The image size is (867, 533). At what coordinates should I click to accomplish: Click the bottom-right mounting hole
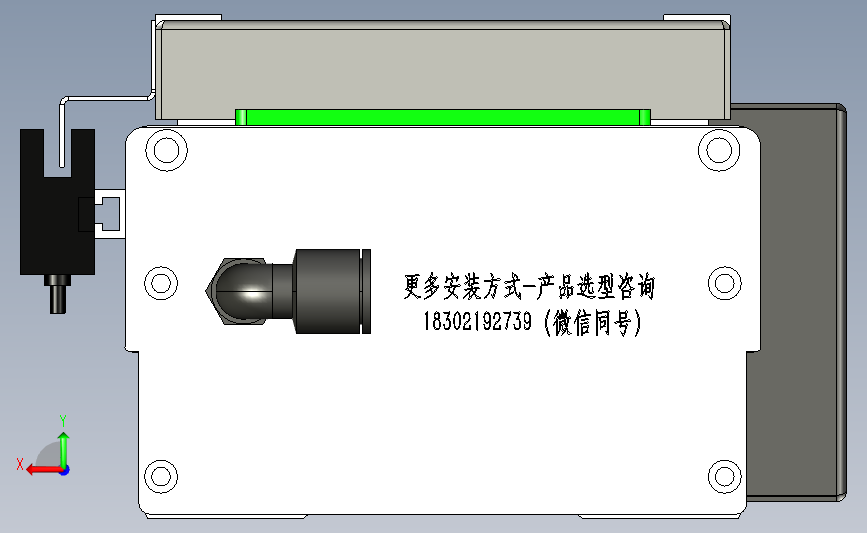click(724, 476)
